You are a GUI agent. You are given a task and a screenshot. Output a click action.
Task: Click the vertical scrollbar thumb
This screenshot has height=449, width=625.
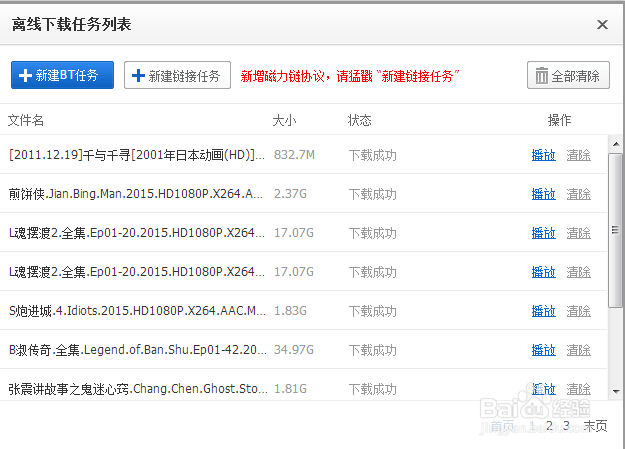(x=615, y=230)
